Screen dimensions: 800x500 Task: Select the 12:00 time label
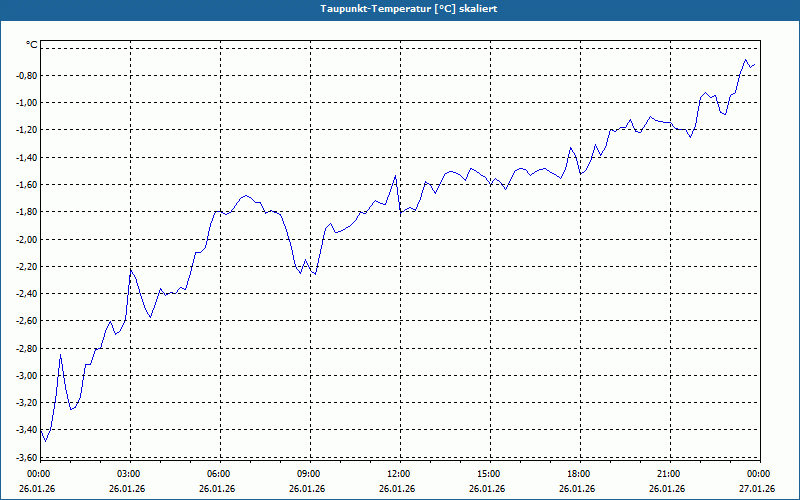click(x=399, y=474)
